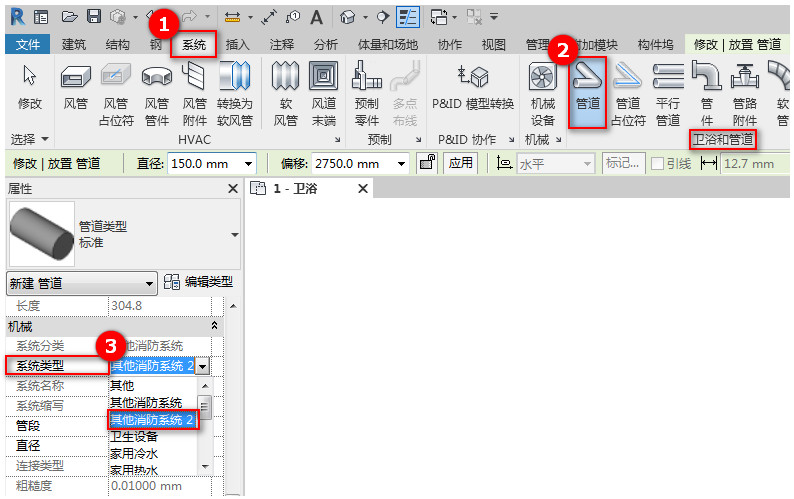The height and width of the screenshot is (499, 794).
Task: Toggle the Leader (引线) checkbox
Action: [657, 164]
